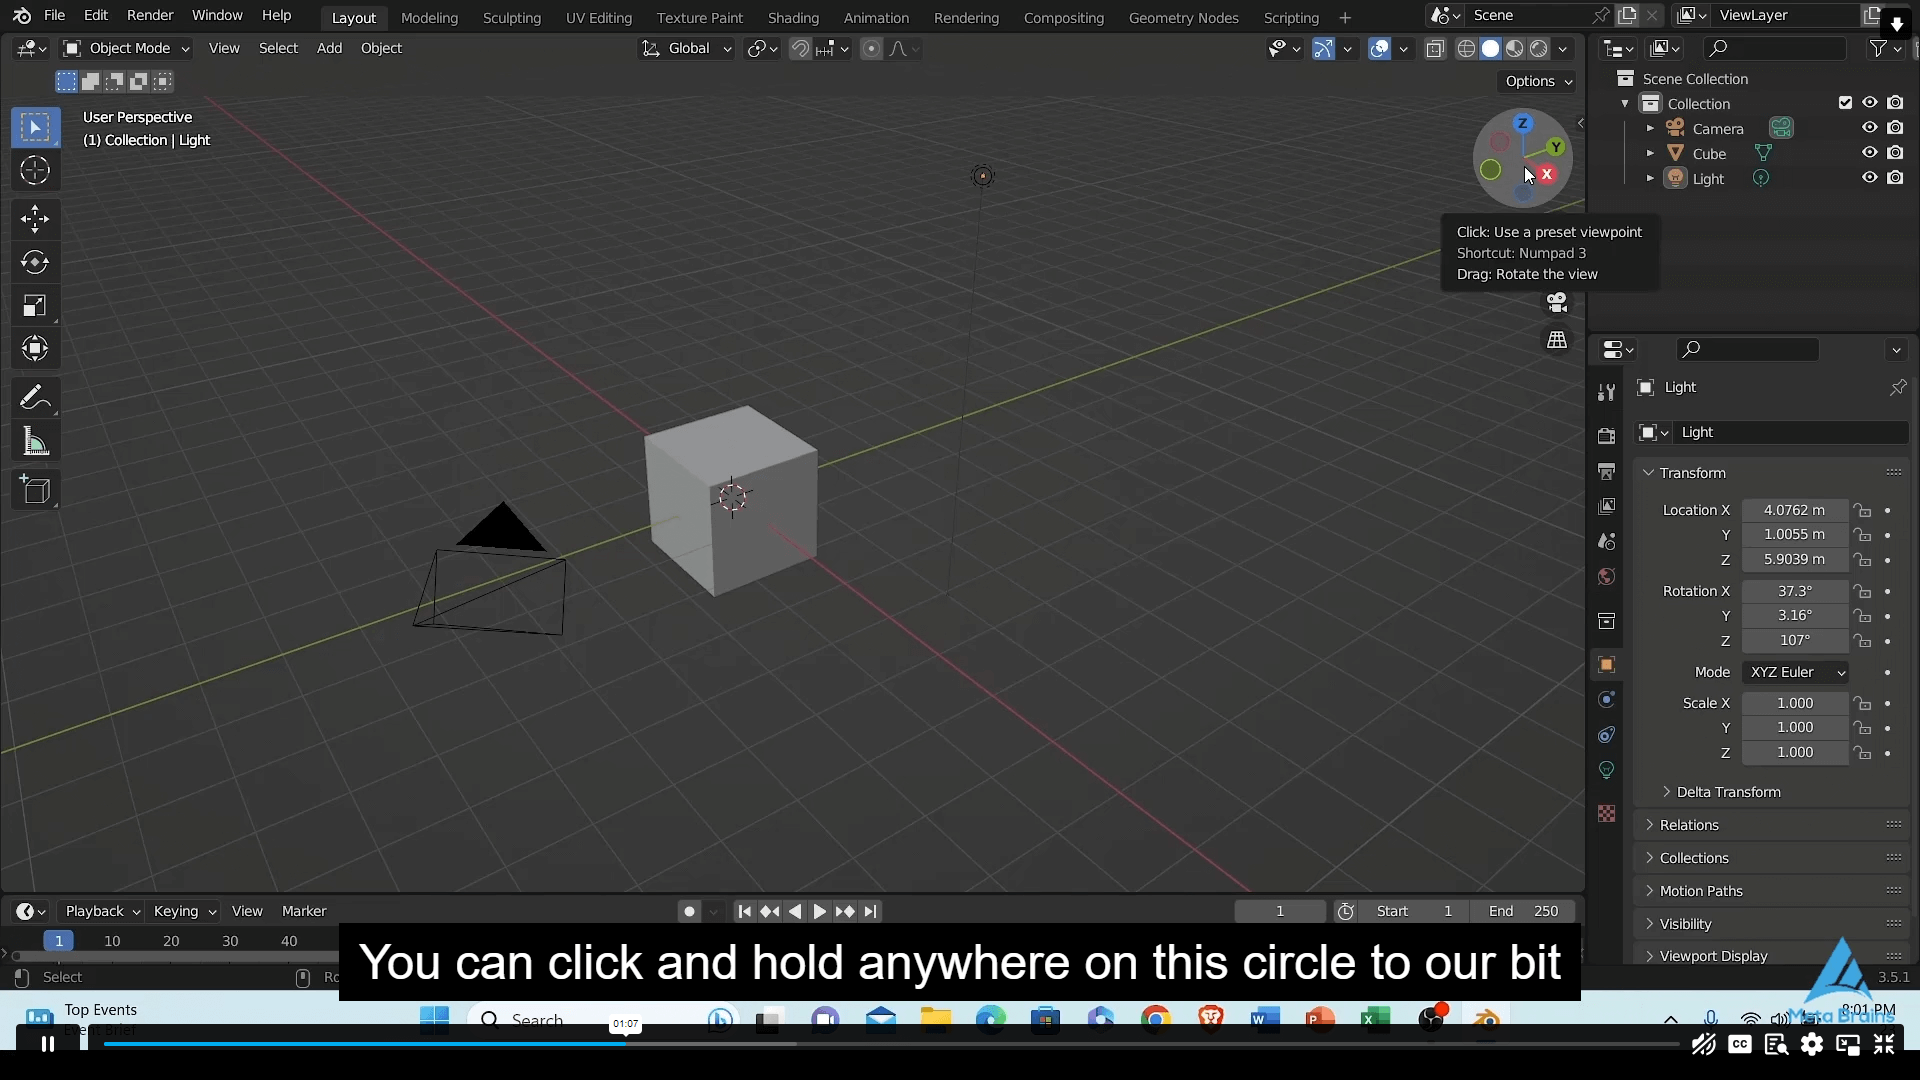Click the Add menu in header
The width and height of the screenshot is (1920, 1080).
(x=328, y=47)
